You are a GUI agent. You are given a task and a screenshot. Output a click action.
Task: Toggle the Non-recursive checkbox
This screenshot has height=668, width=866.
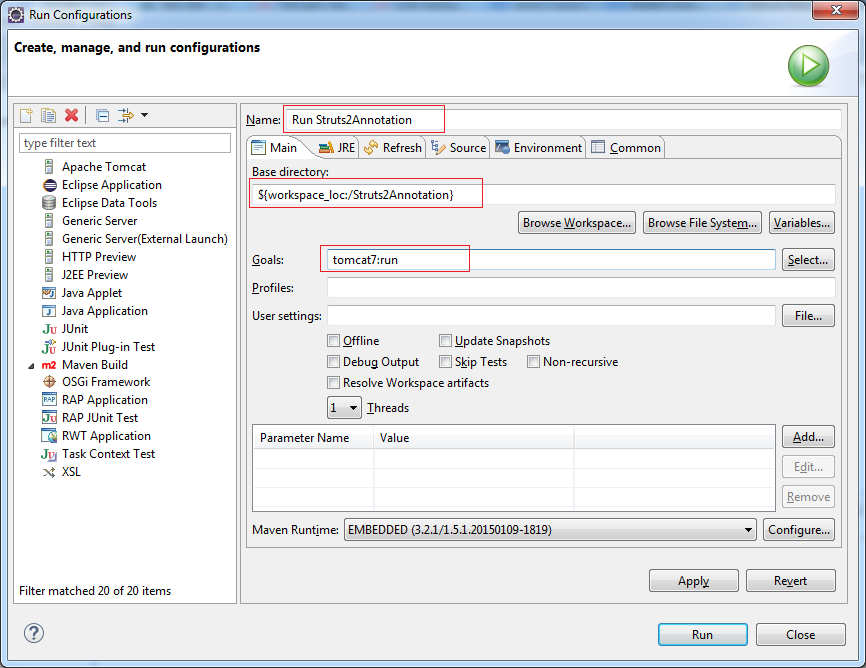[x=533, y=361]
